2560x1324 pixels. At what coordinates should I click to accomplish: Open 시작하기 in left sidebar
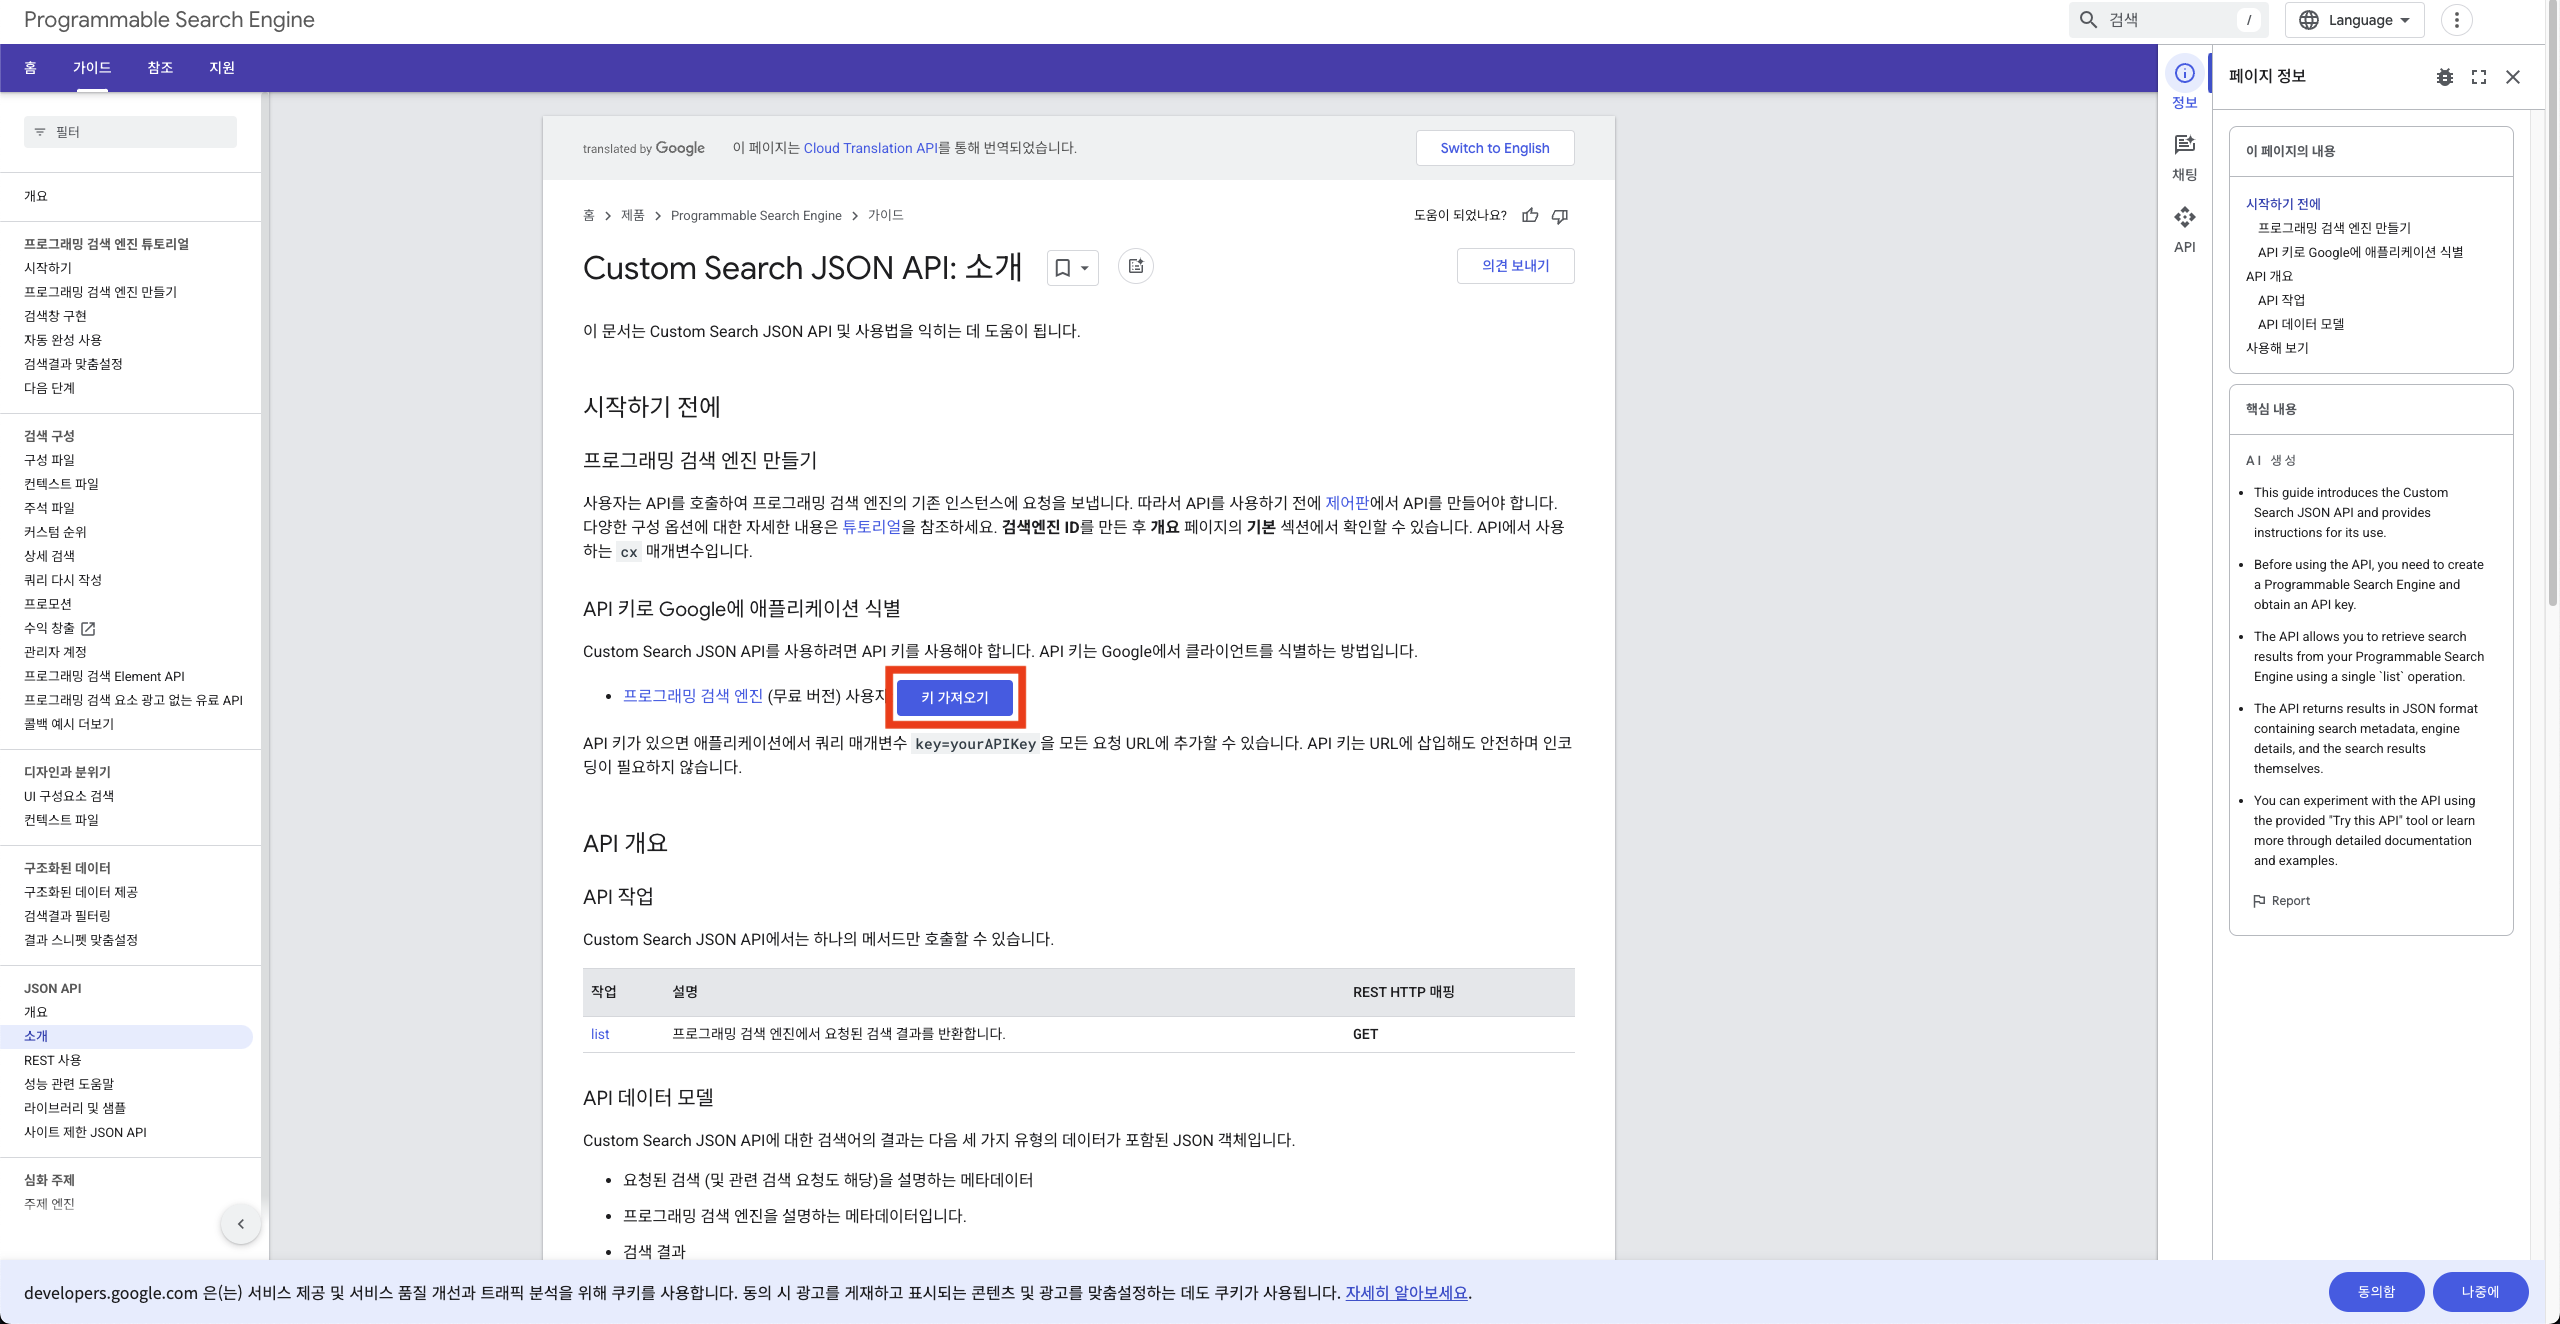(x=48, y=268)
